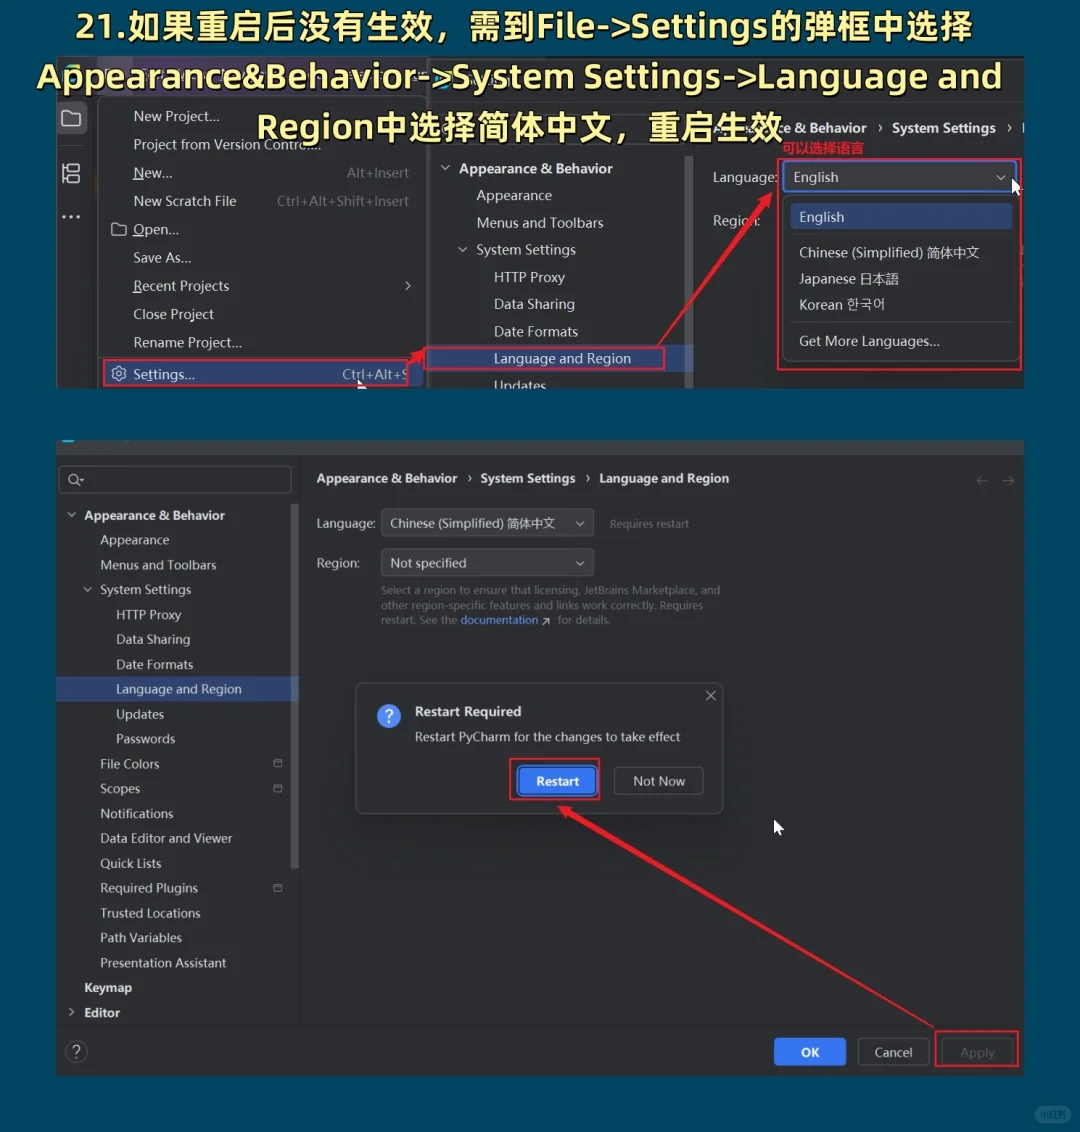Click the blue question mark dialog icon

(x=388, y=716)
